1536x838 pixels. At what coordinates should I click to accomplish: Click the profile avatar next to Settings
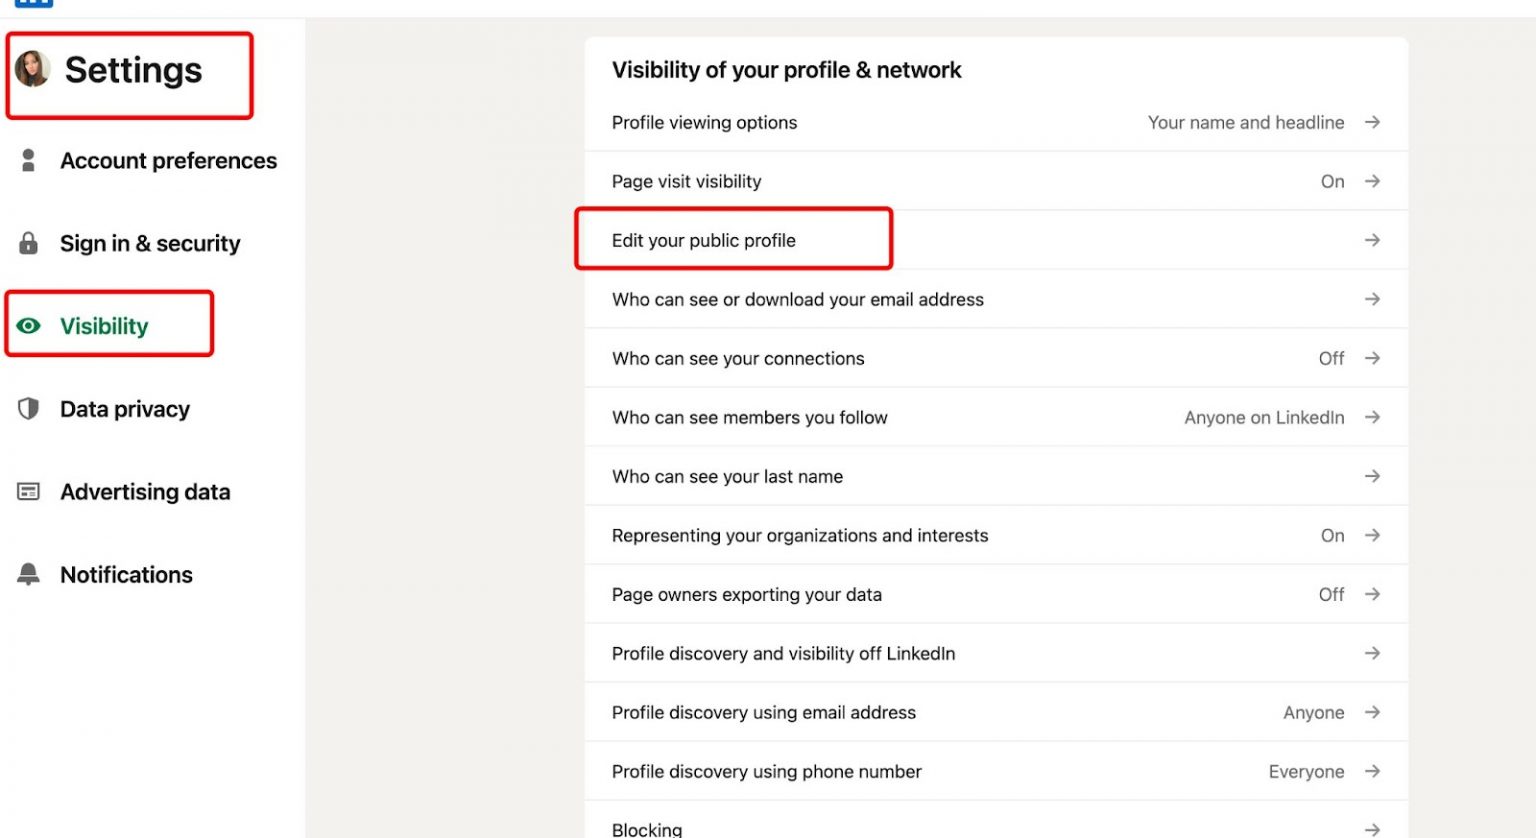pyautogui.click(x=32, y=69)
